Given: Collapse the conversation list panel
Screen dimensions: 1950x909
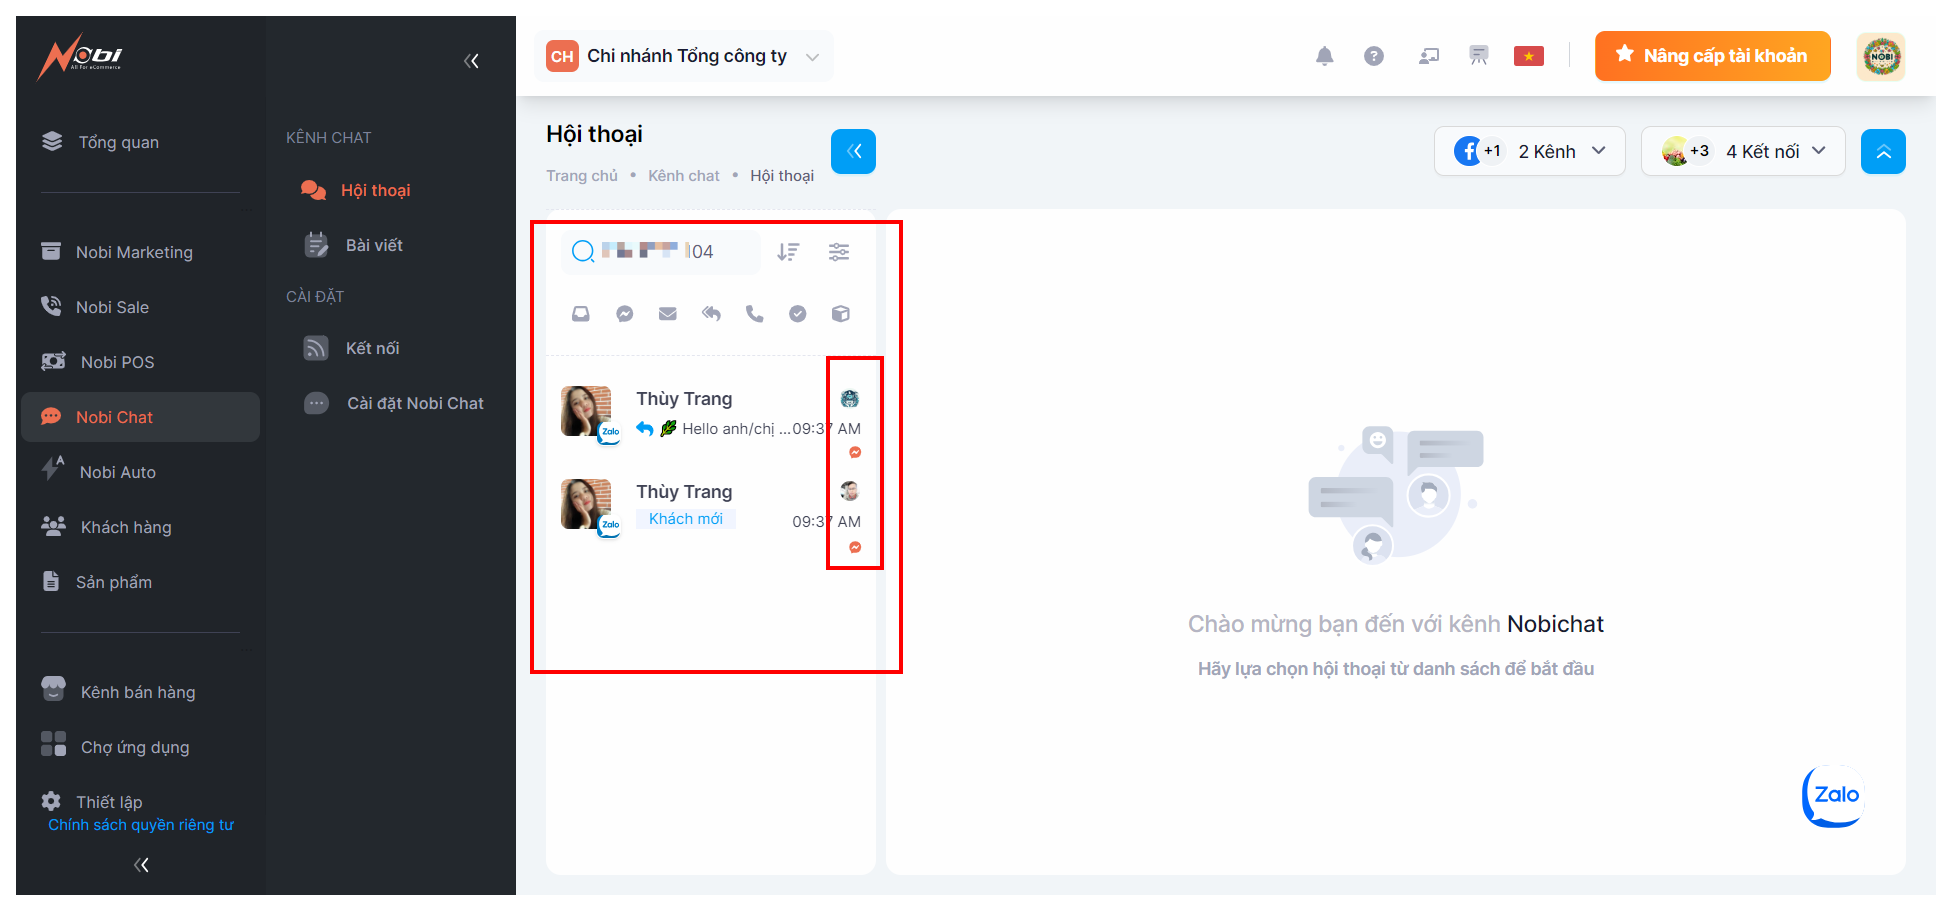Looking at the screenshot, I should [853, 152].
